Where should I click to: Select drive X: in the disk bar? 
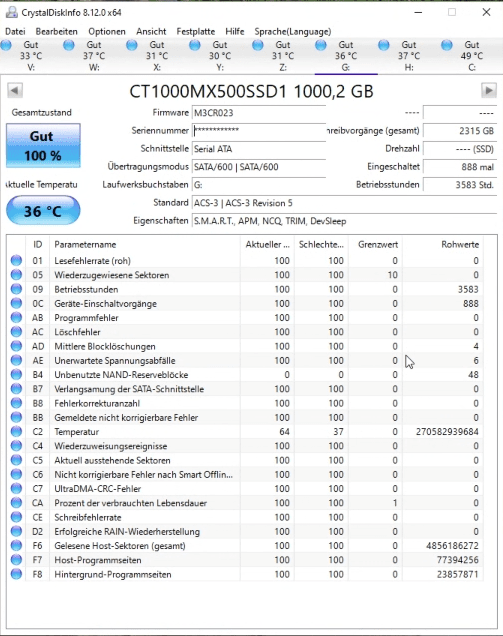[x=157, y=56]
